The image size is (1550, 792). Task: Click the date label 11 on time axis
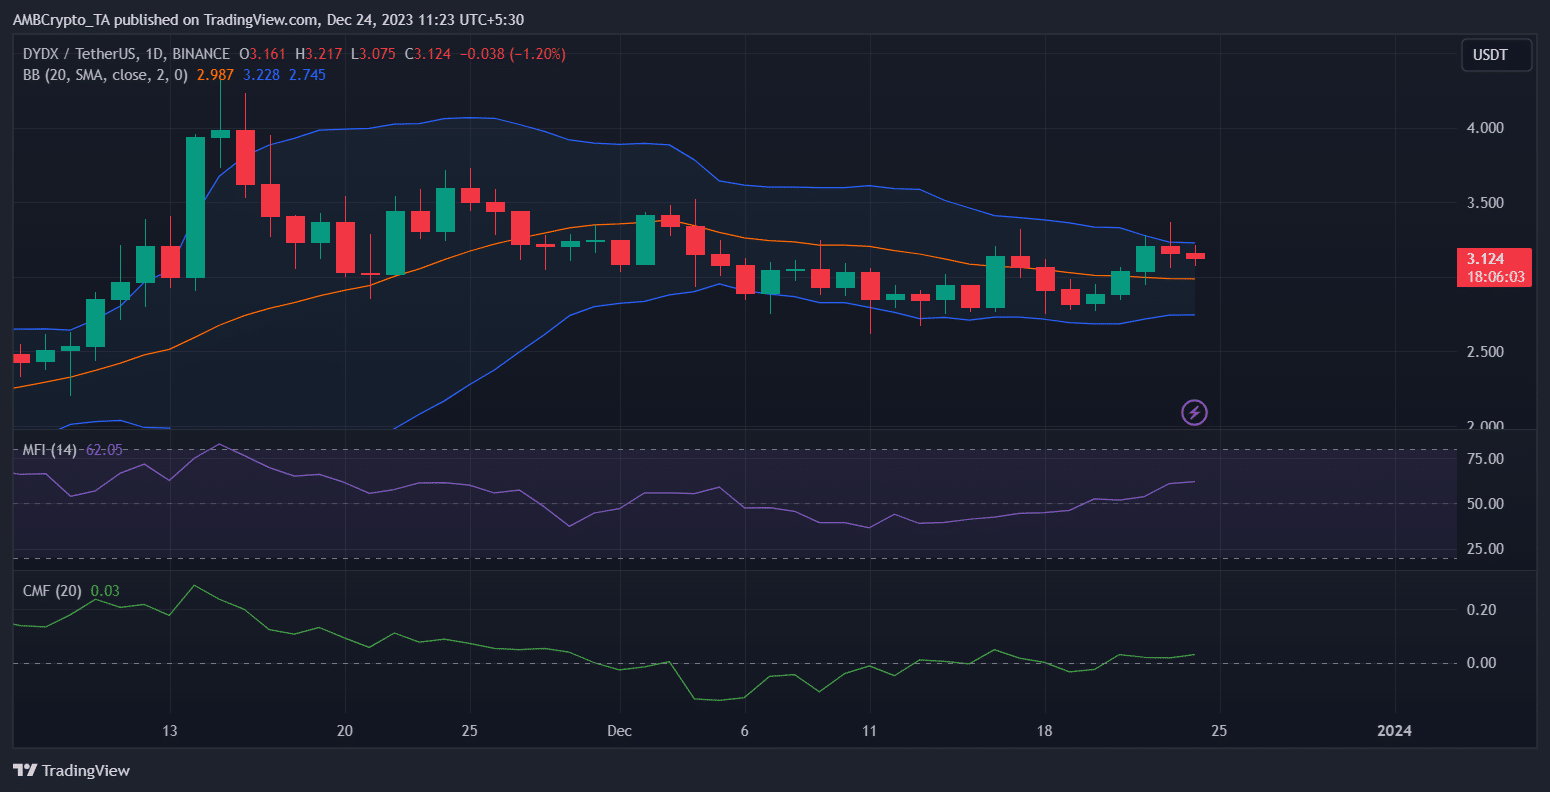click(x=869, y=731)
